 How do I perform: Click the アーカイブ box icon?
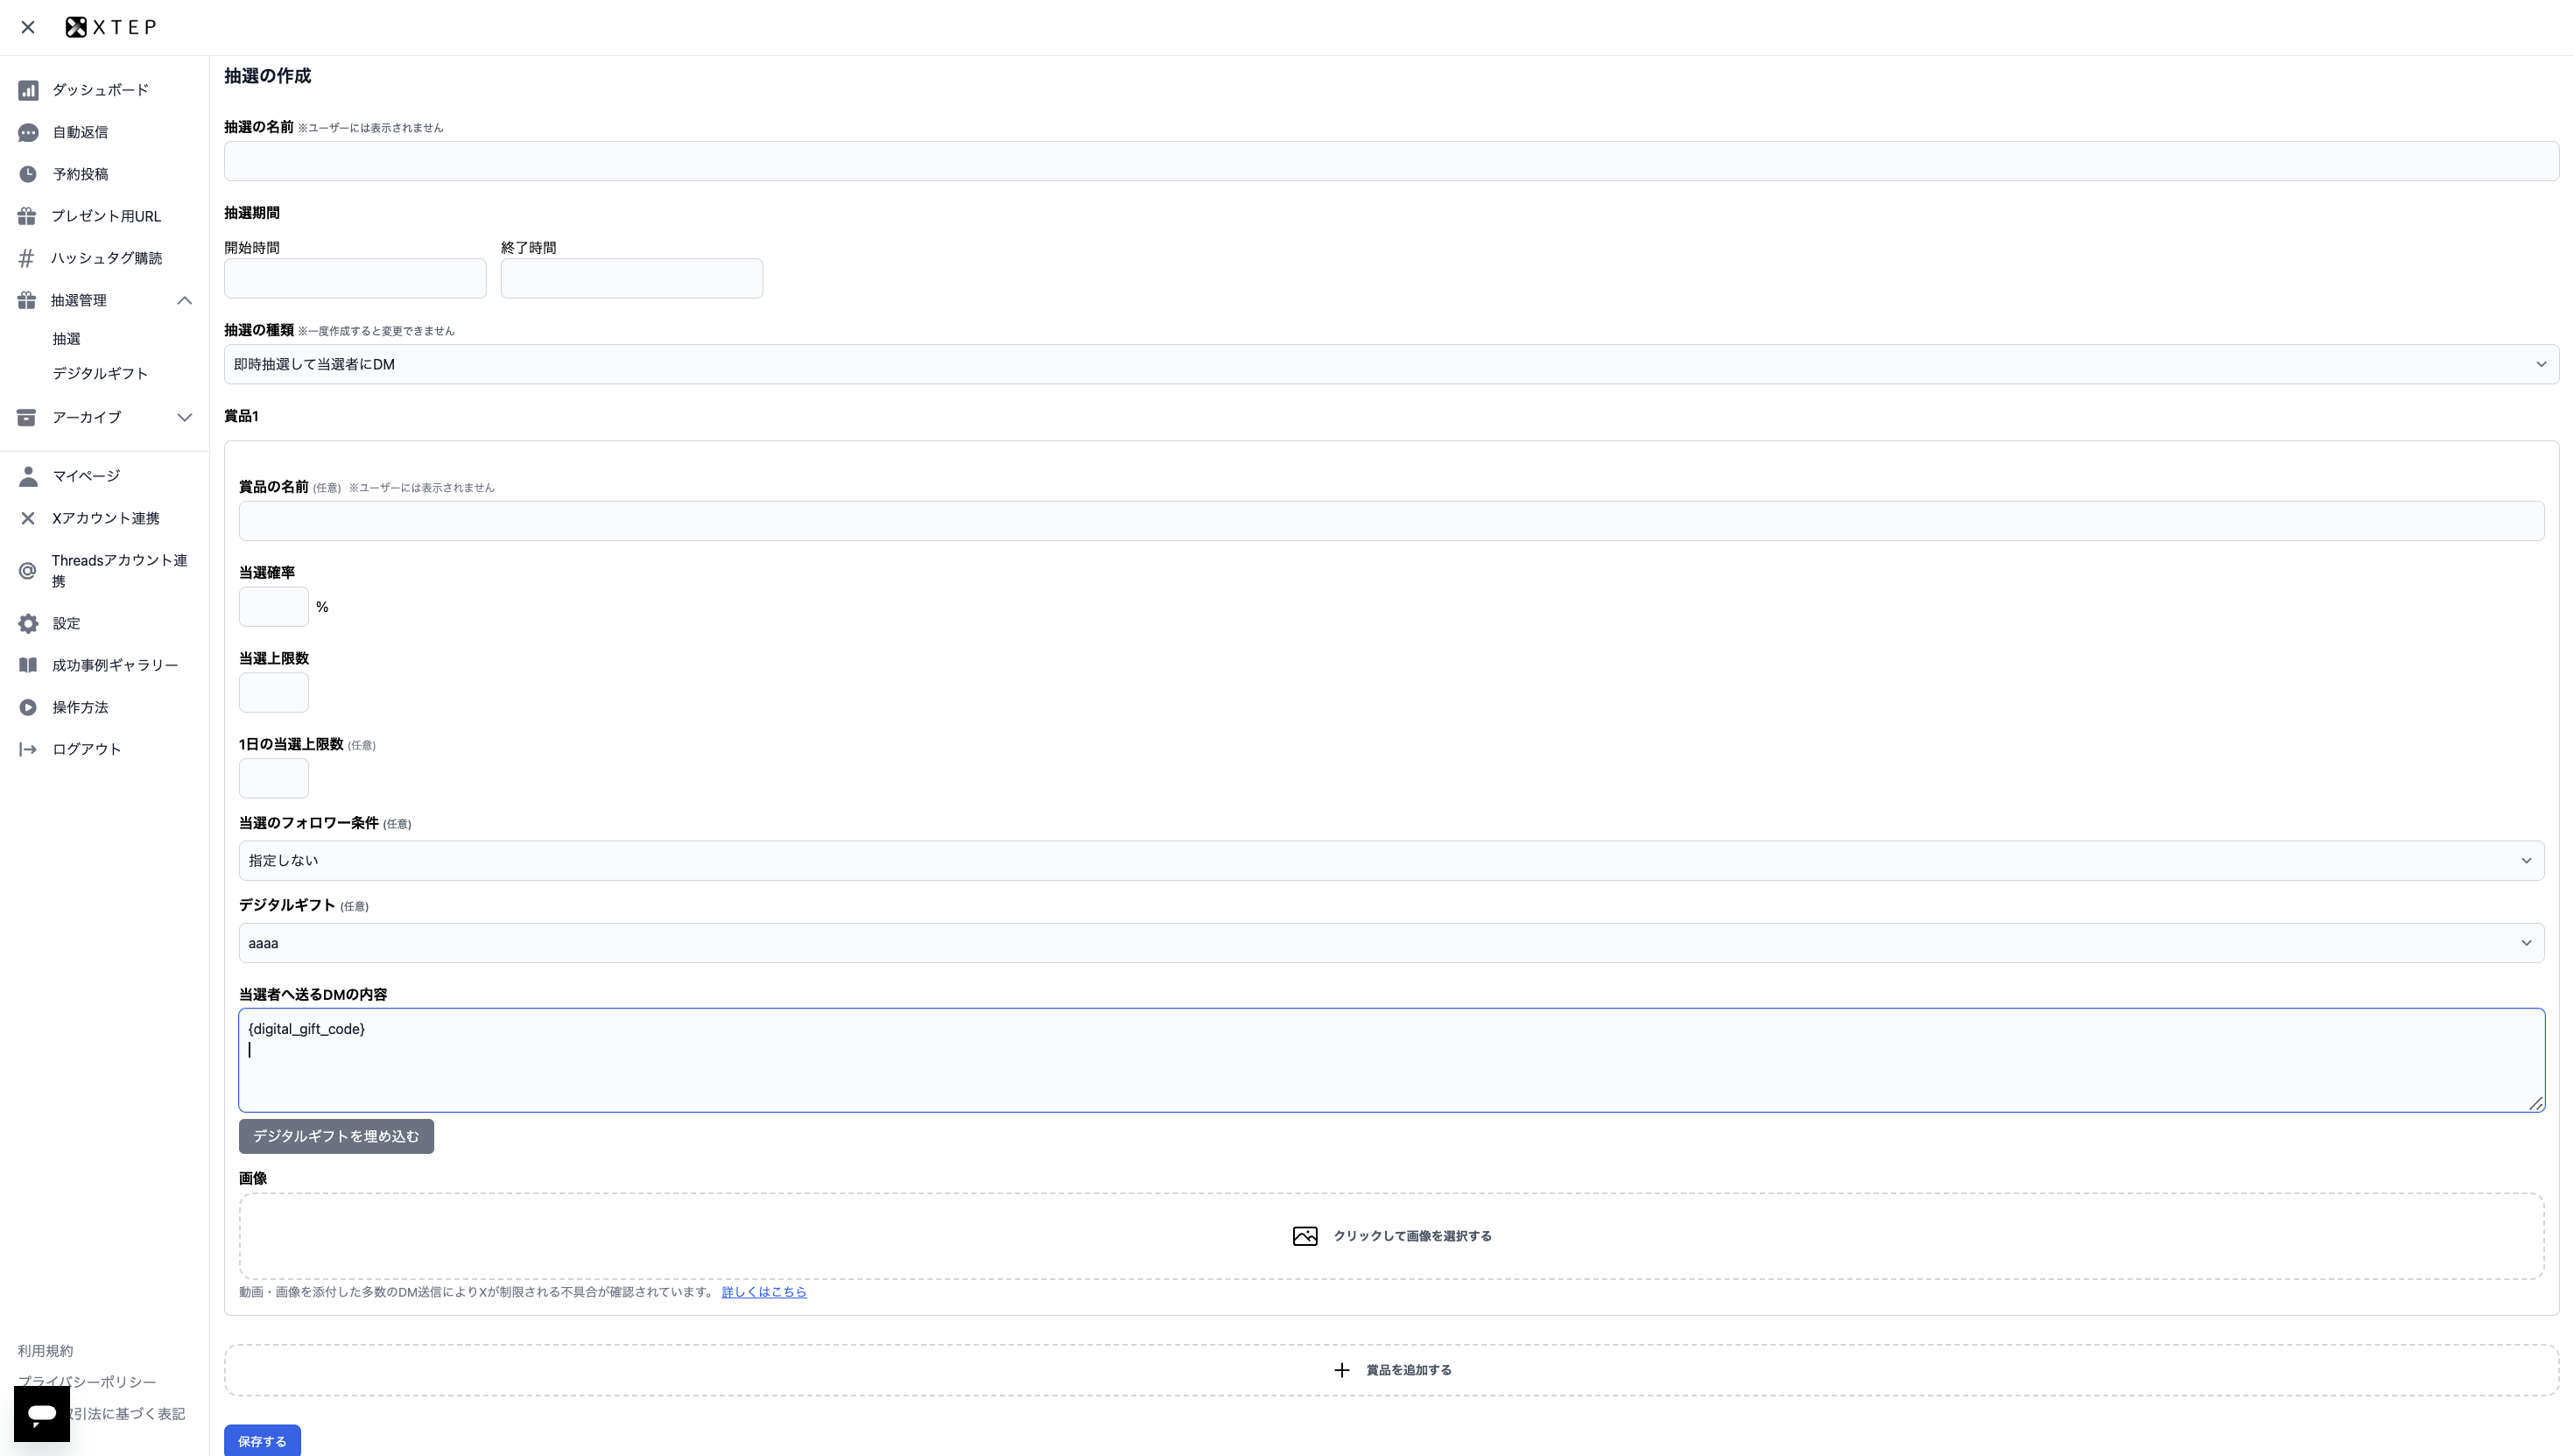tap(27, 417)
